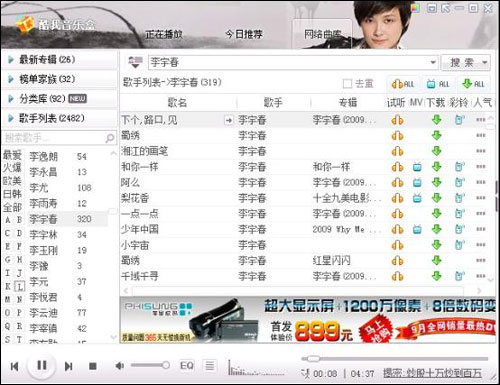Open the 搜索 button dropdown arrow
Screen dimensions: 500x385
[485, 63]
